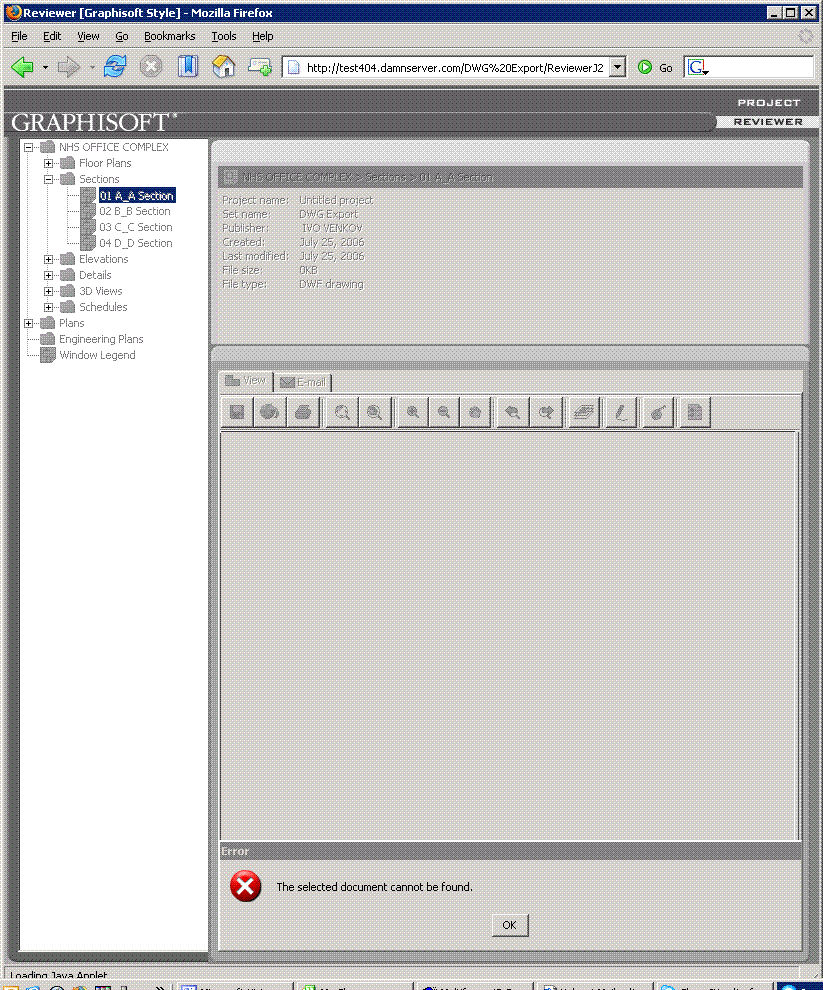Select the Schedules folder label
This screenshot has height=990, width=823.
tap(103, 307)
